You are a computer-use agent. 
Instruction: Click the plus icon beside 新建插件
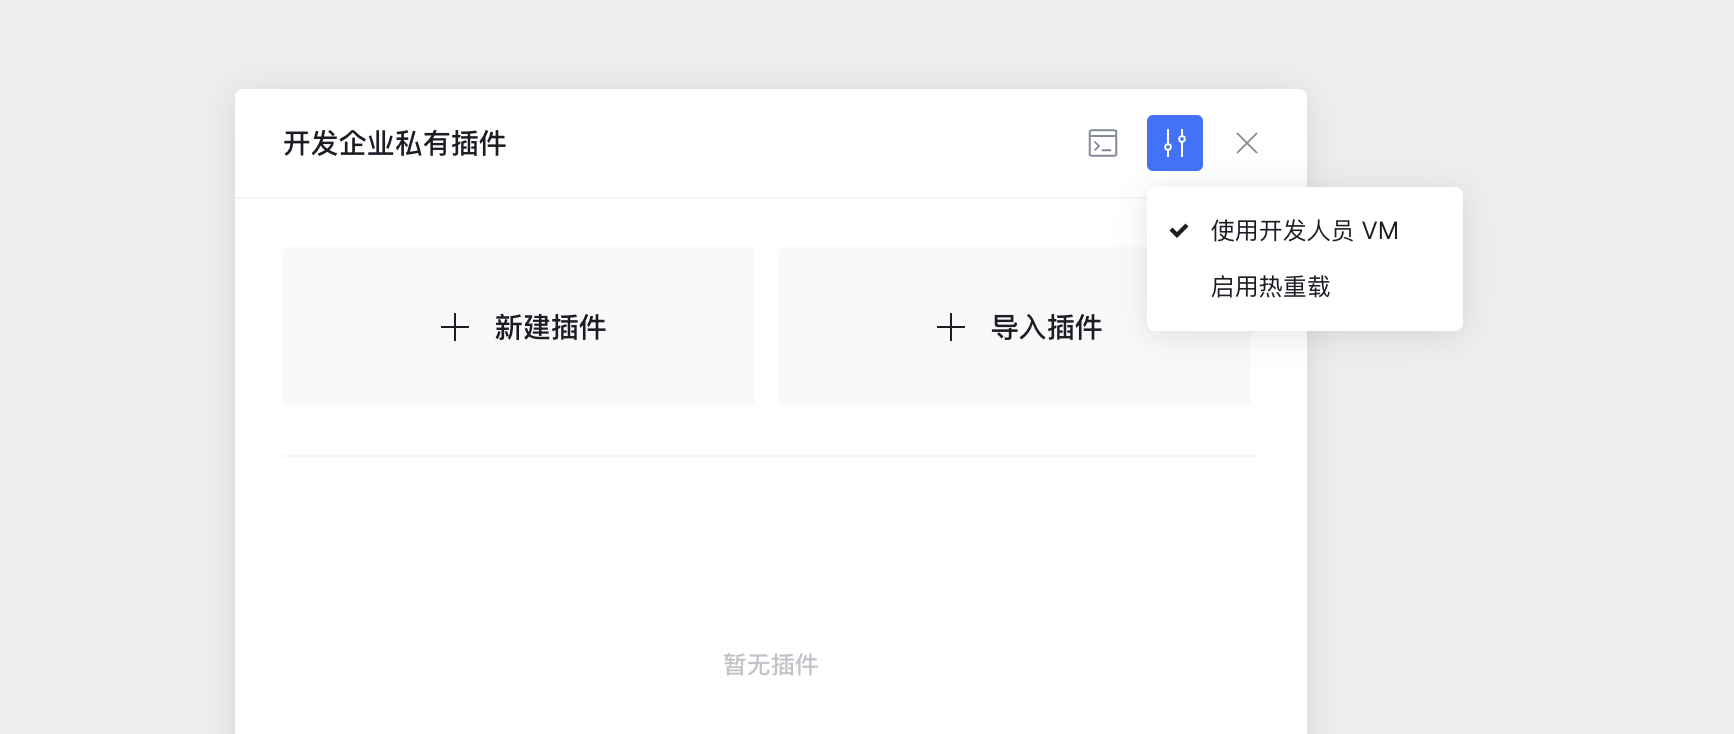(x=455, y=327)
